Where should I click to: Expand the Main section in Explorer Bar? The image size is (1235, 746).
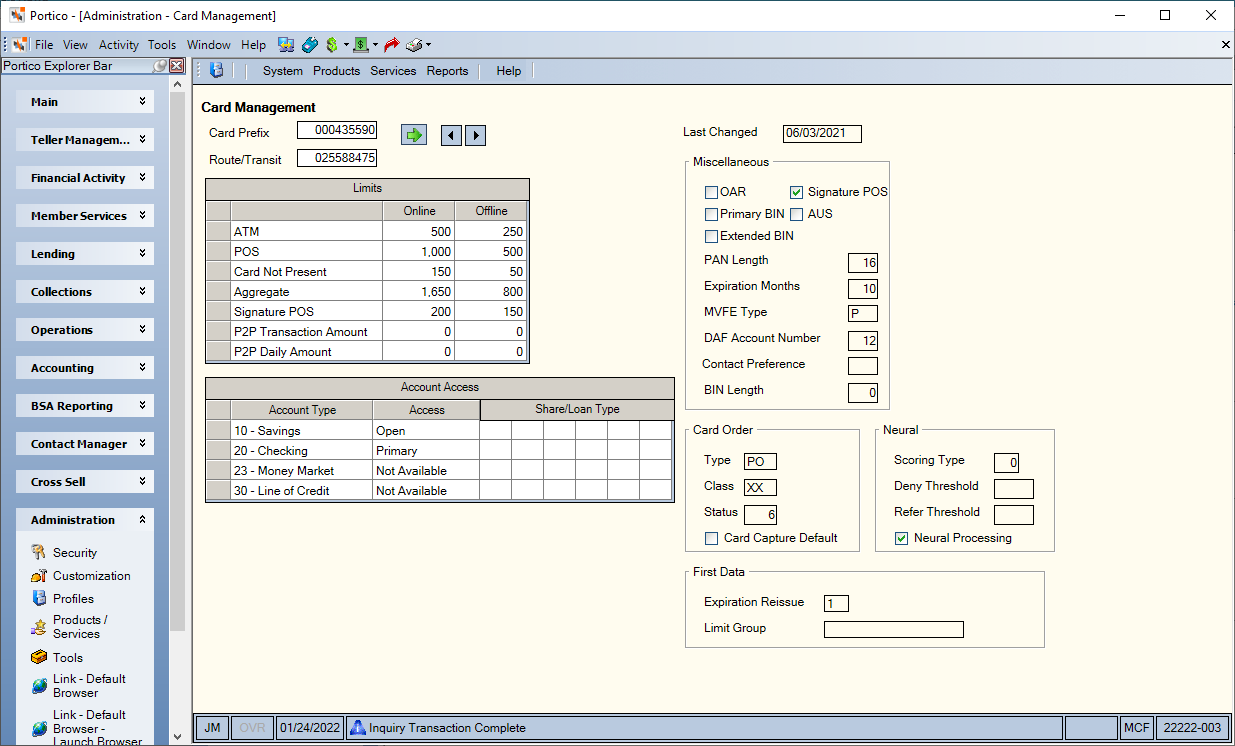coord(85,102)
